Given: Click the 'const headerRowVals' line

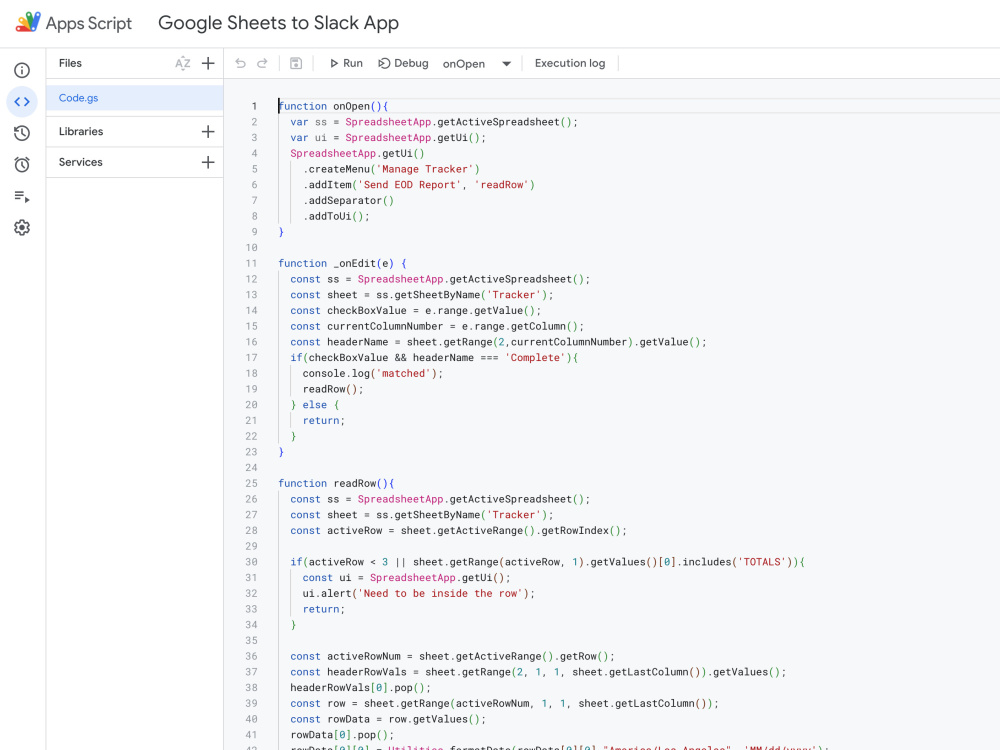Looking at the screenshot, I should coord(538,672).
